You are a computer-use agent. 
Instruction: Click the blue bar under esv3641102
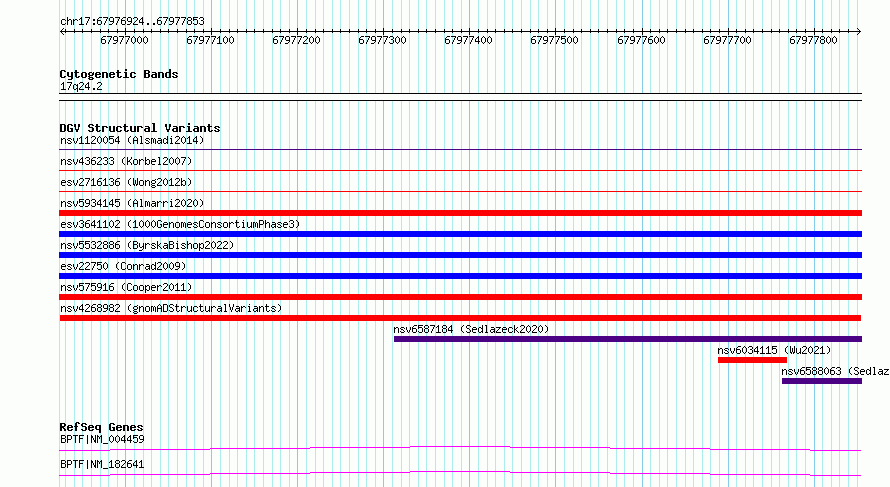[x=460, y=234]
